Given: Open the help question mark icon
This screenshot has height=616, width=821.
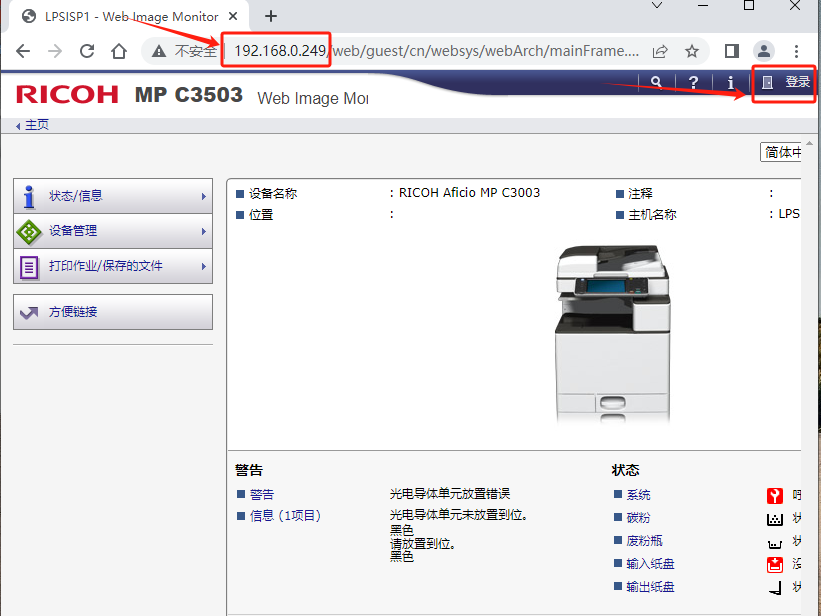Looking at the screenshot, I should click(693, 82).
